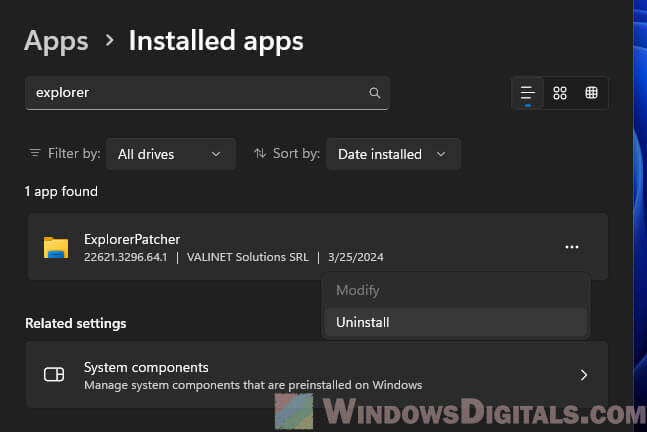
Task: Click version number 22621.3296.64.1
Action: (x=125, y=257)
